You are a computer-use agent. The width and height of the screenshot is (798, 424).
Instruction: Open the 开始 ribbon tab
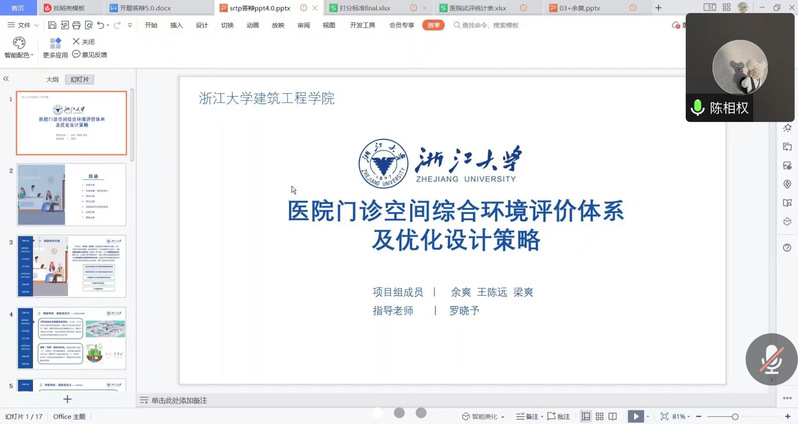(151, 25)
